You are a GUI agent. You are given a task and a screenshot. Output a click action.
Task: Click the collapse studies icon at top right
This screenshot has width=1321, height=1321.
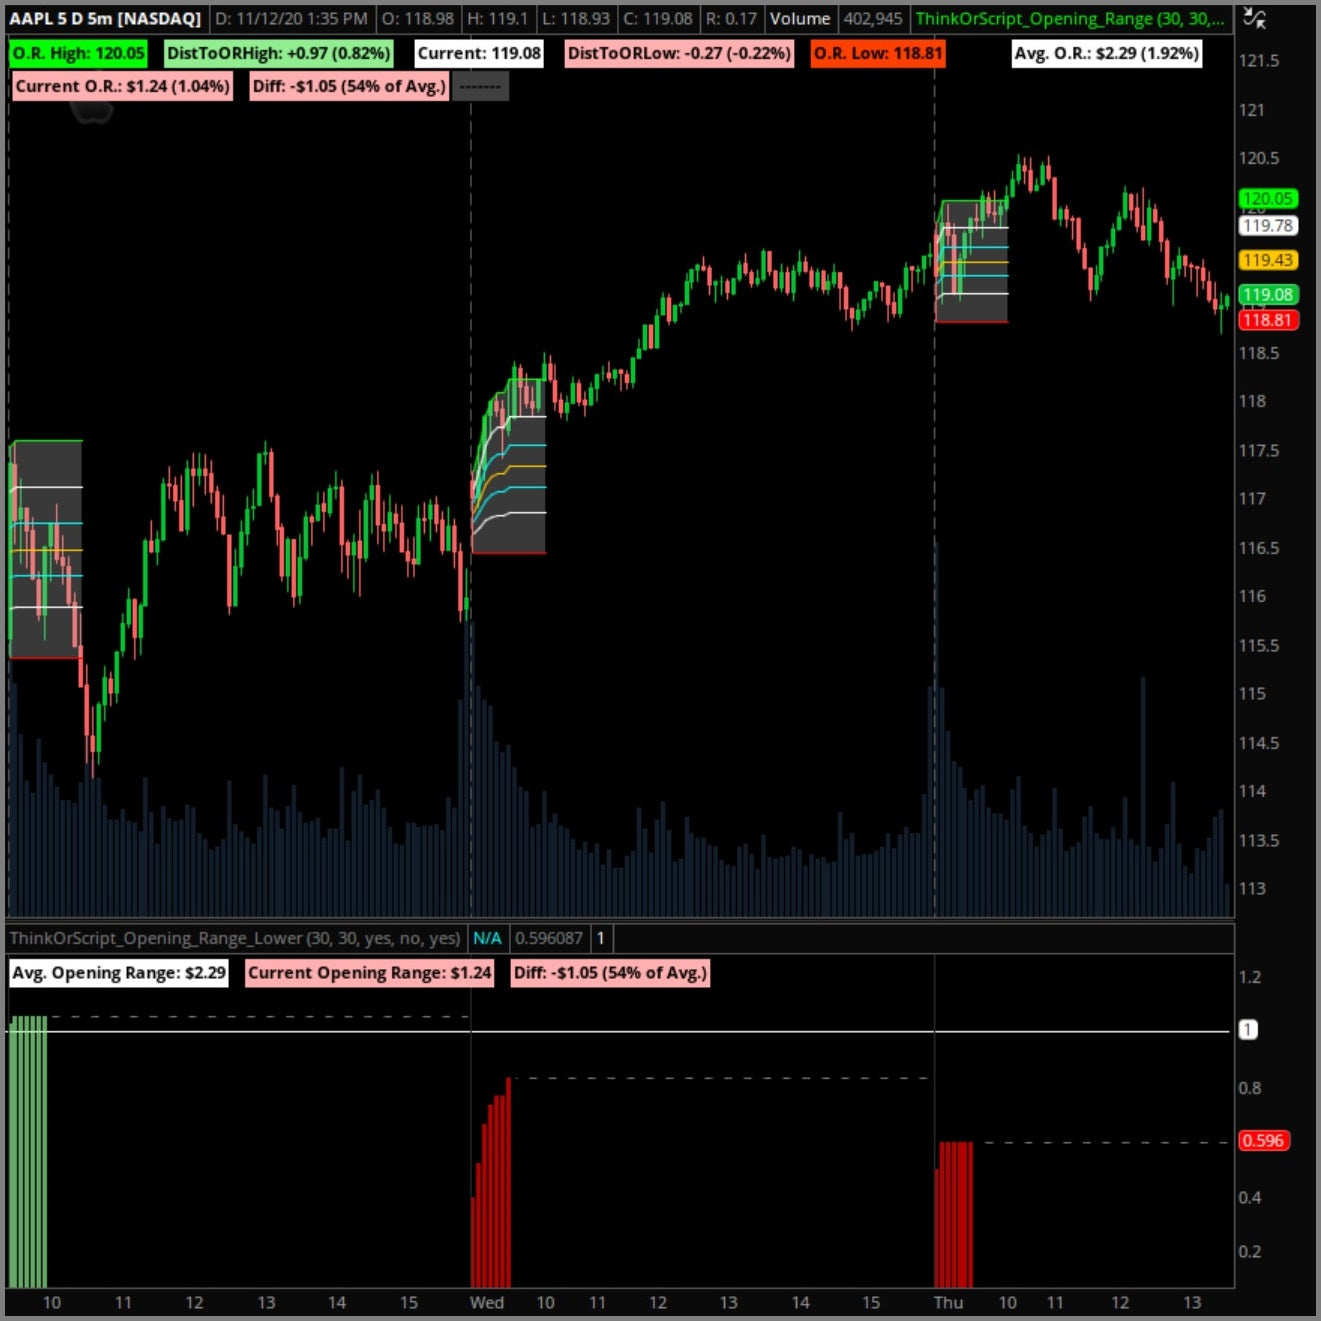1255,17
